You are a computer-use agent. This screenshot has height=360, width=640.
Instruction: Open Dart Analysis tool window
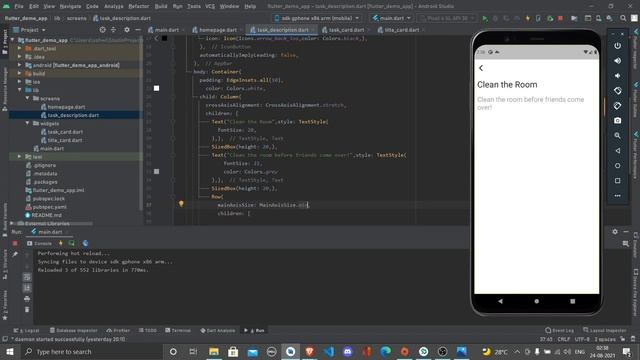click(218, 330)
